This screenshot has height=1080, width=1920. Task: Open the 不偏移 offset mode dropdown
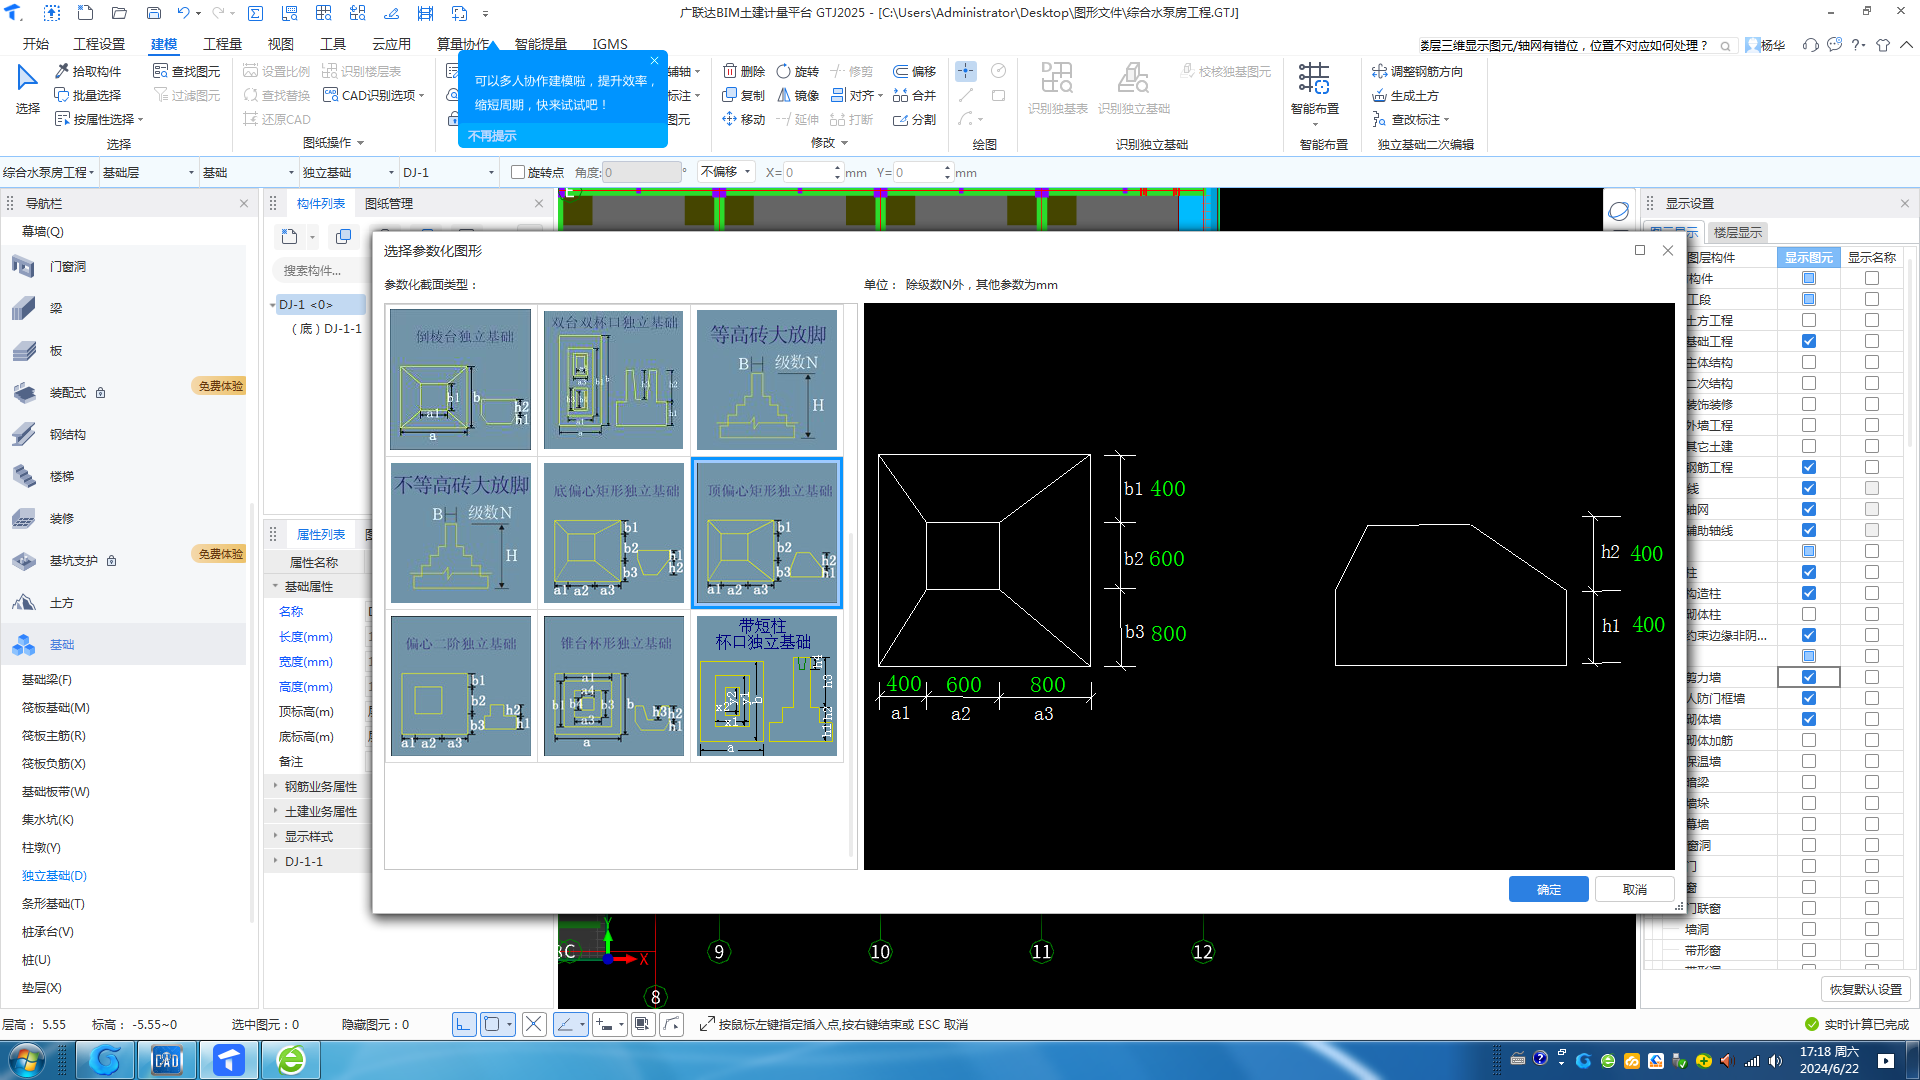coord(726,172)
